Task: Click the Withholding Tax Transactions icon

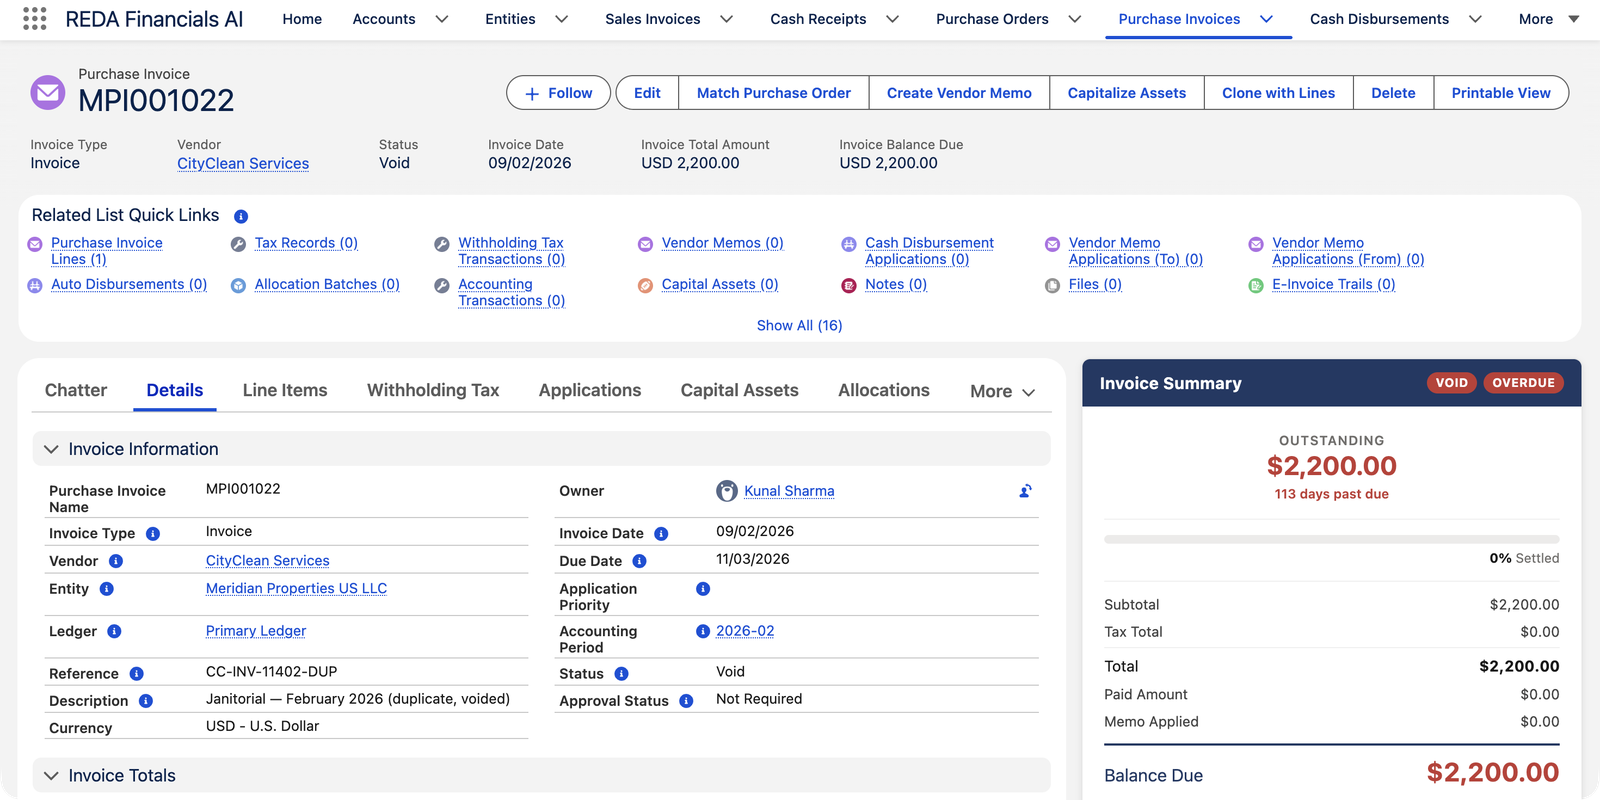Action: [442, 244]
